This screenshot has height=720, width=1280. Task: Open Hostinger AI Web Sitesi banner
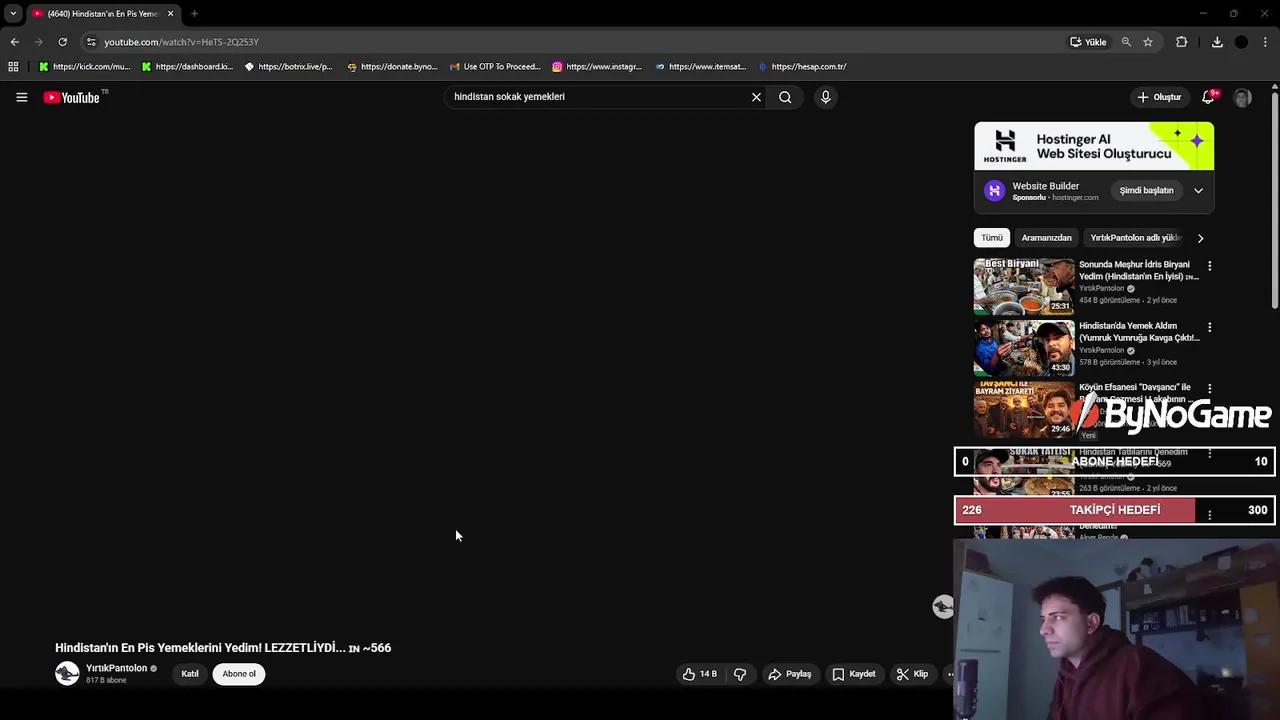click(x=1094, y=146)
